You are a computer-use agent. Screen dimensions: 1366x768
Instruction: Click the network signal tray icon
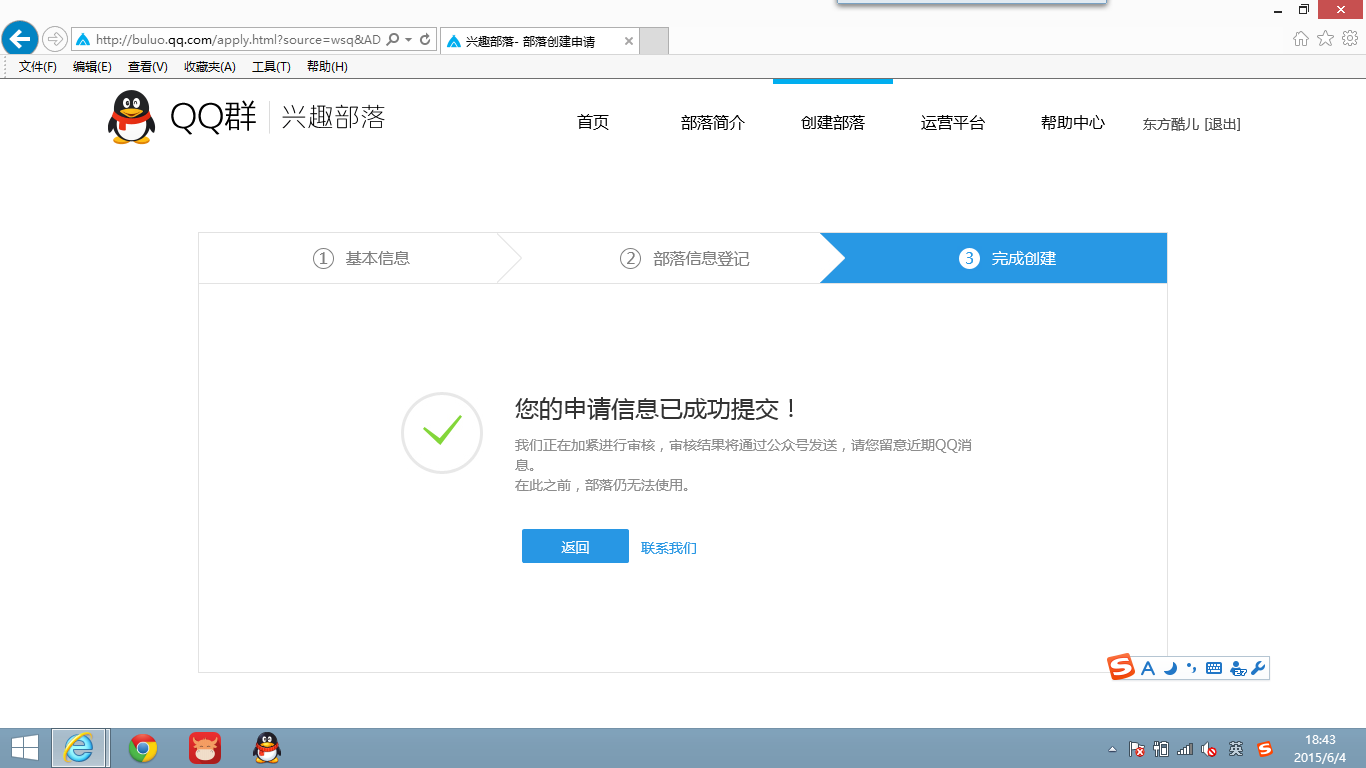point(1185,749)
